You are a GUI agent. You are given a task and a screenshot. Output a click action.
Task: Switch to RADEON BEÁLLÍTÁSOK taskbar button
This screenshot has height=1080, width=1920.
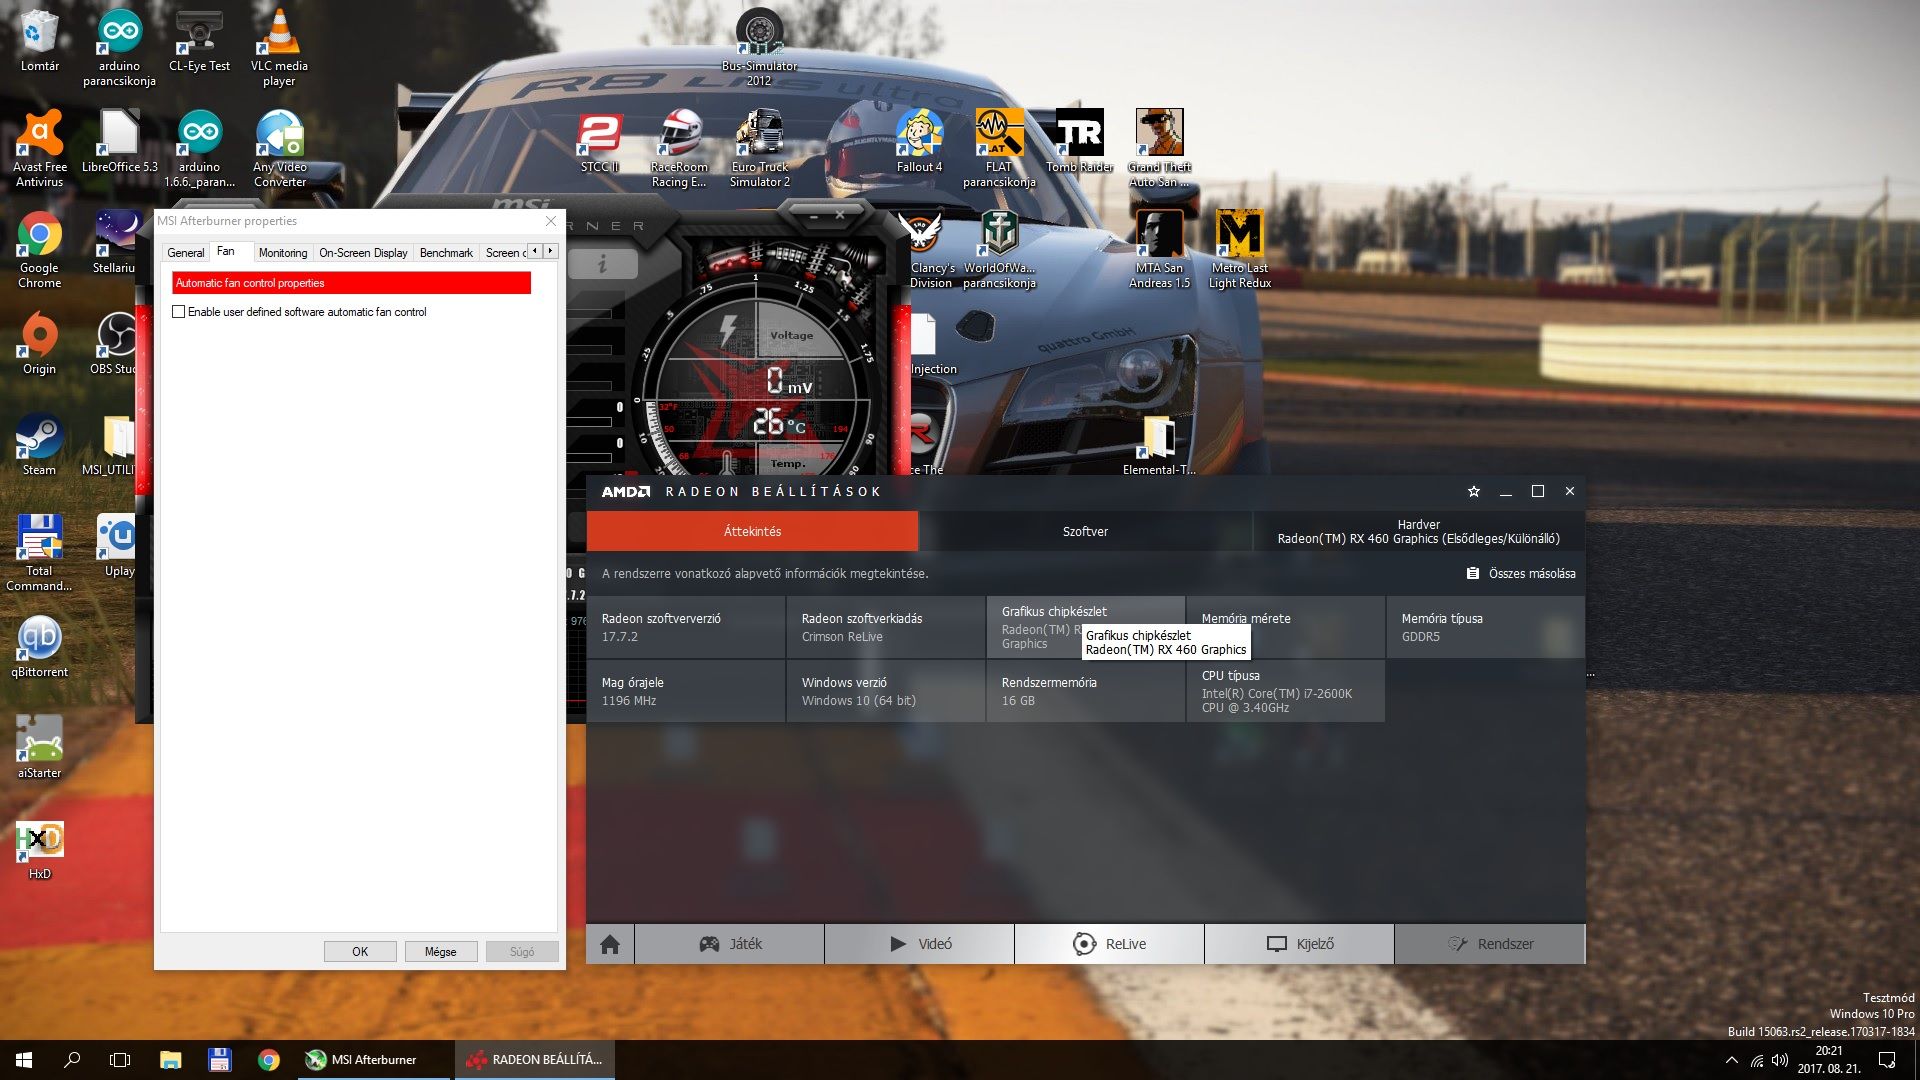[x=535, y=1060]
